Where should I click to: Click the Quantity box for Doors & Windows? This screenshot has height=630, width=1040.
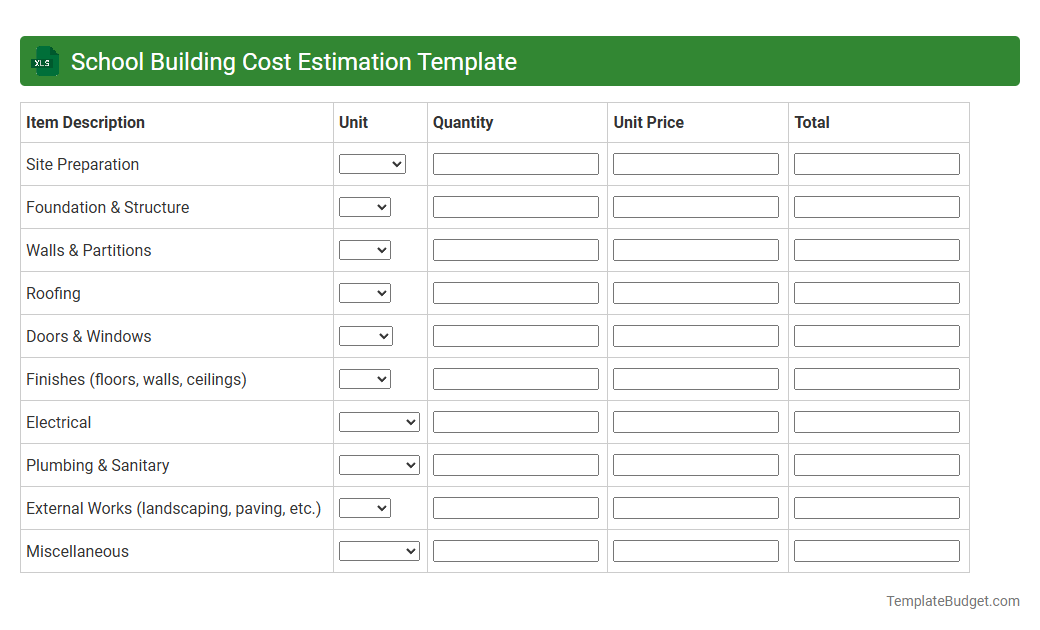pyautogui.click(x=515, y=335)
